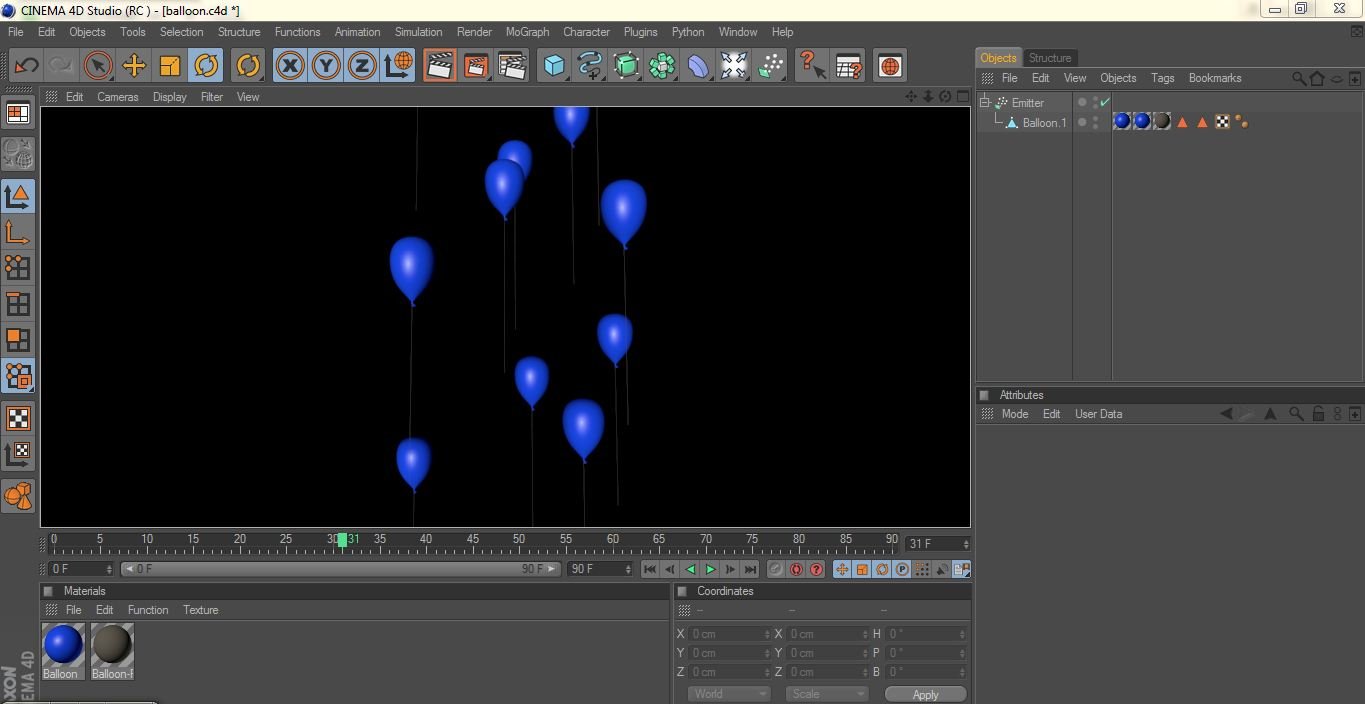Select the Rotate tool
This screenshot has width=1365, height=704.
(205, 65)
